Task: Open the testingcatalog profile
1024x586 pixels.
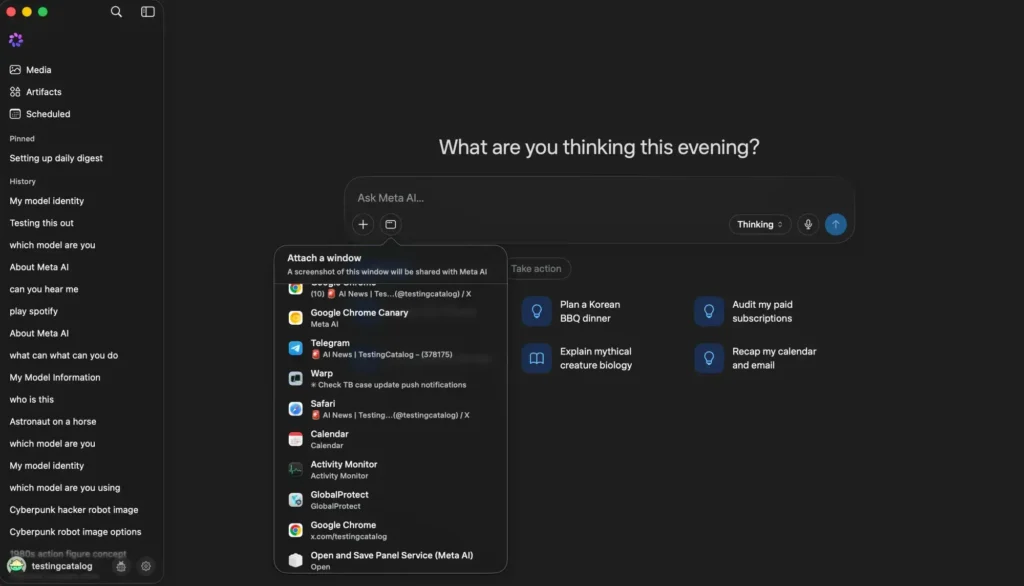Action: click(50, 566)
